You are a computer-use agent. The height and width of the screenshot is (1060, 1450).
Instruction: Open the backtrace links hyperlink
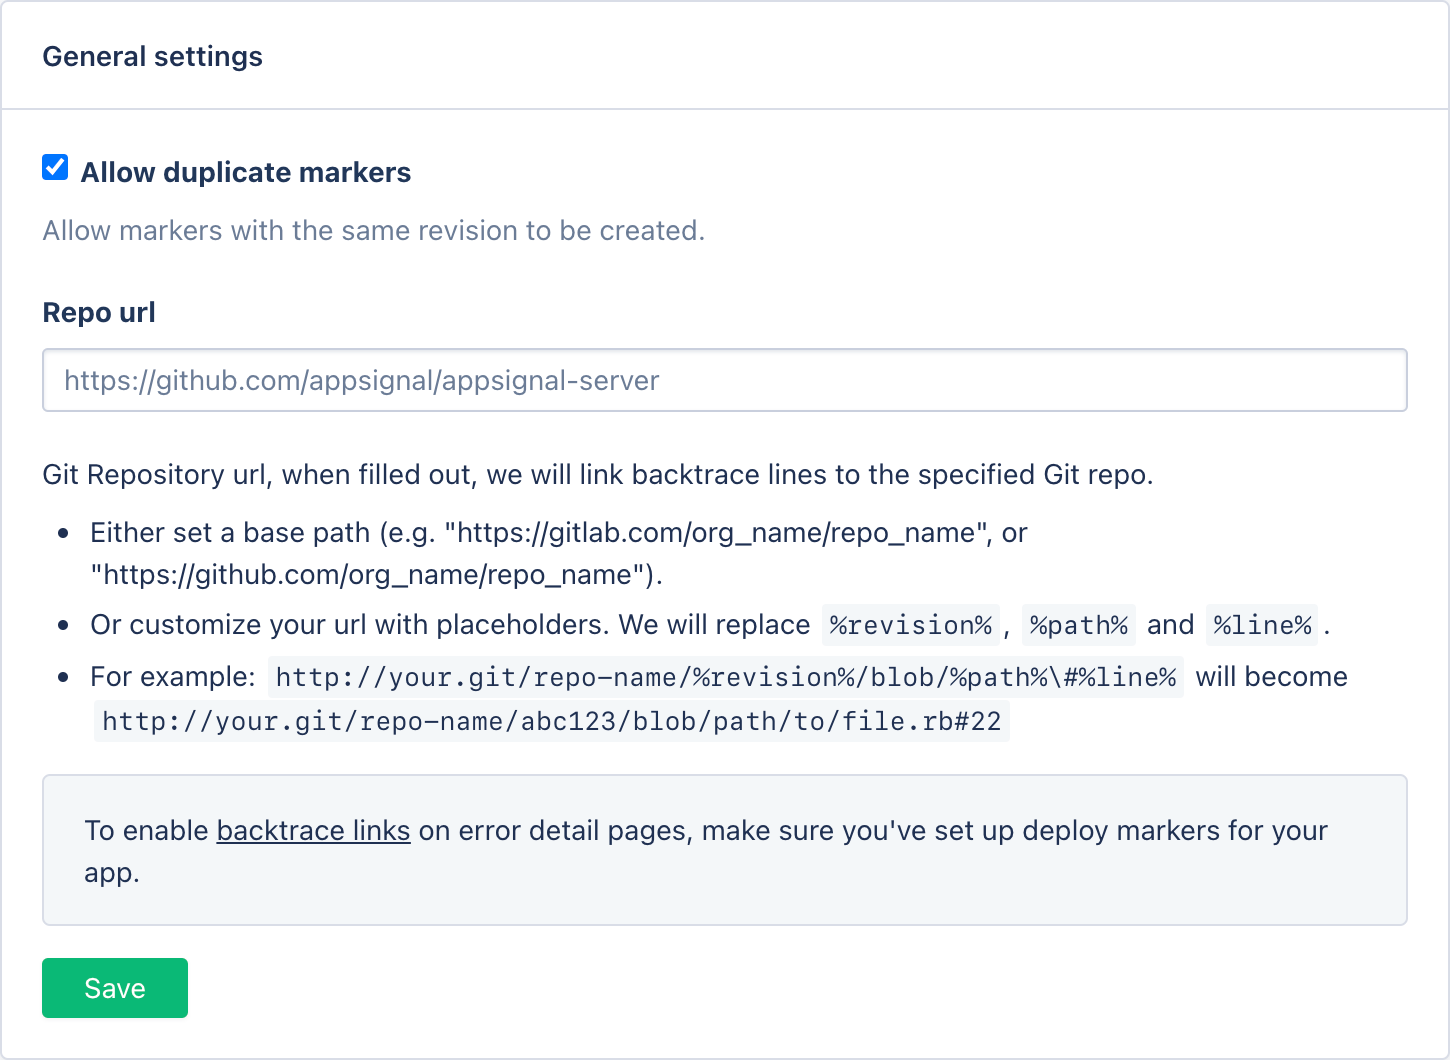(313, 831)
